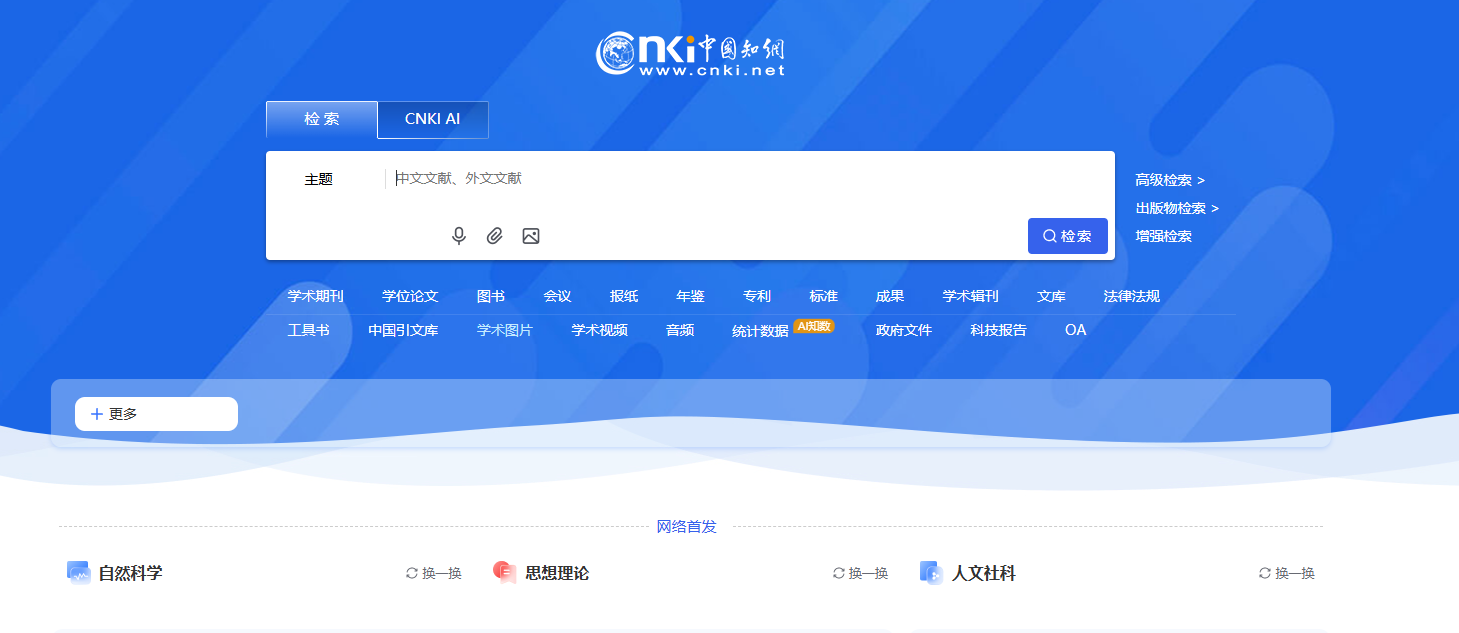This screenshot has height=633, width=1459.
Task: Select 报纸 category
Action: pos(624,296)
